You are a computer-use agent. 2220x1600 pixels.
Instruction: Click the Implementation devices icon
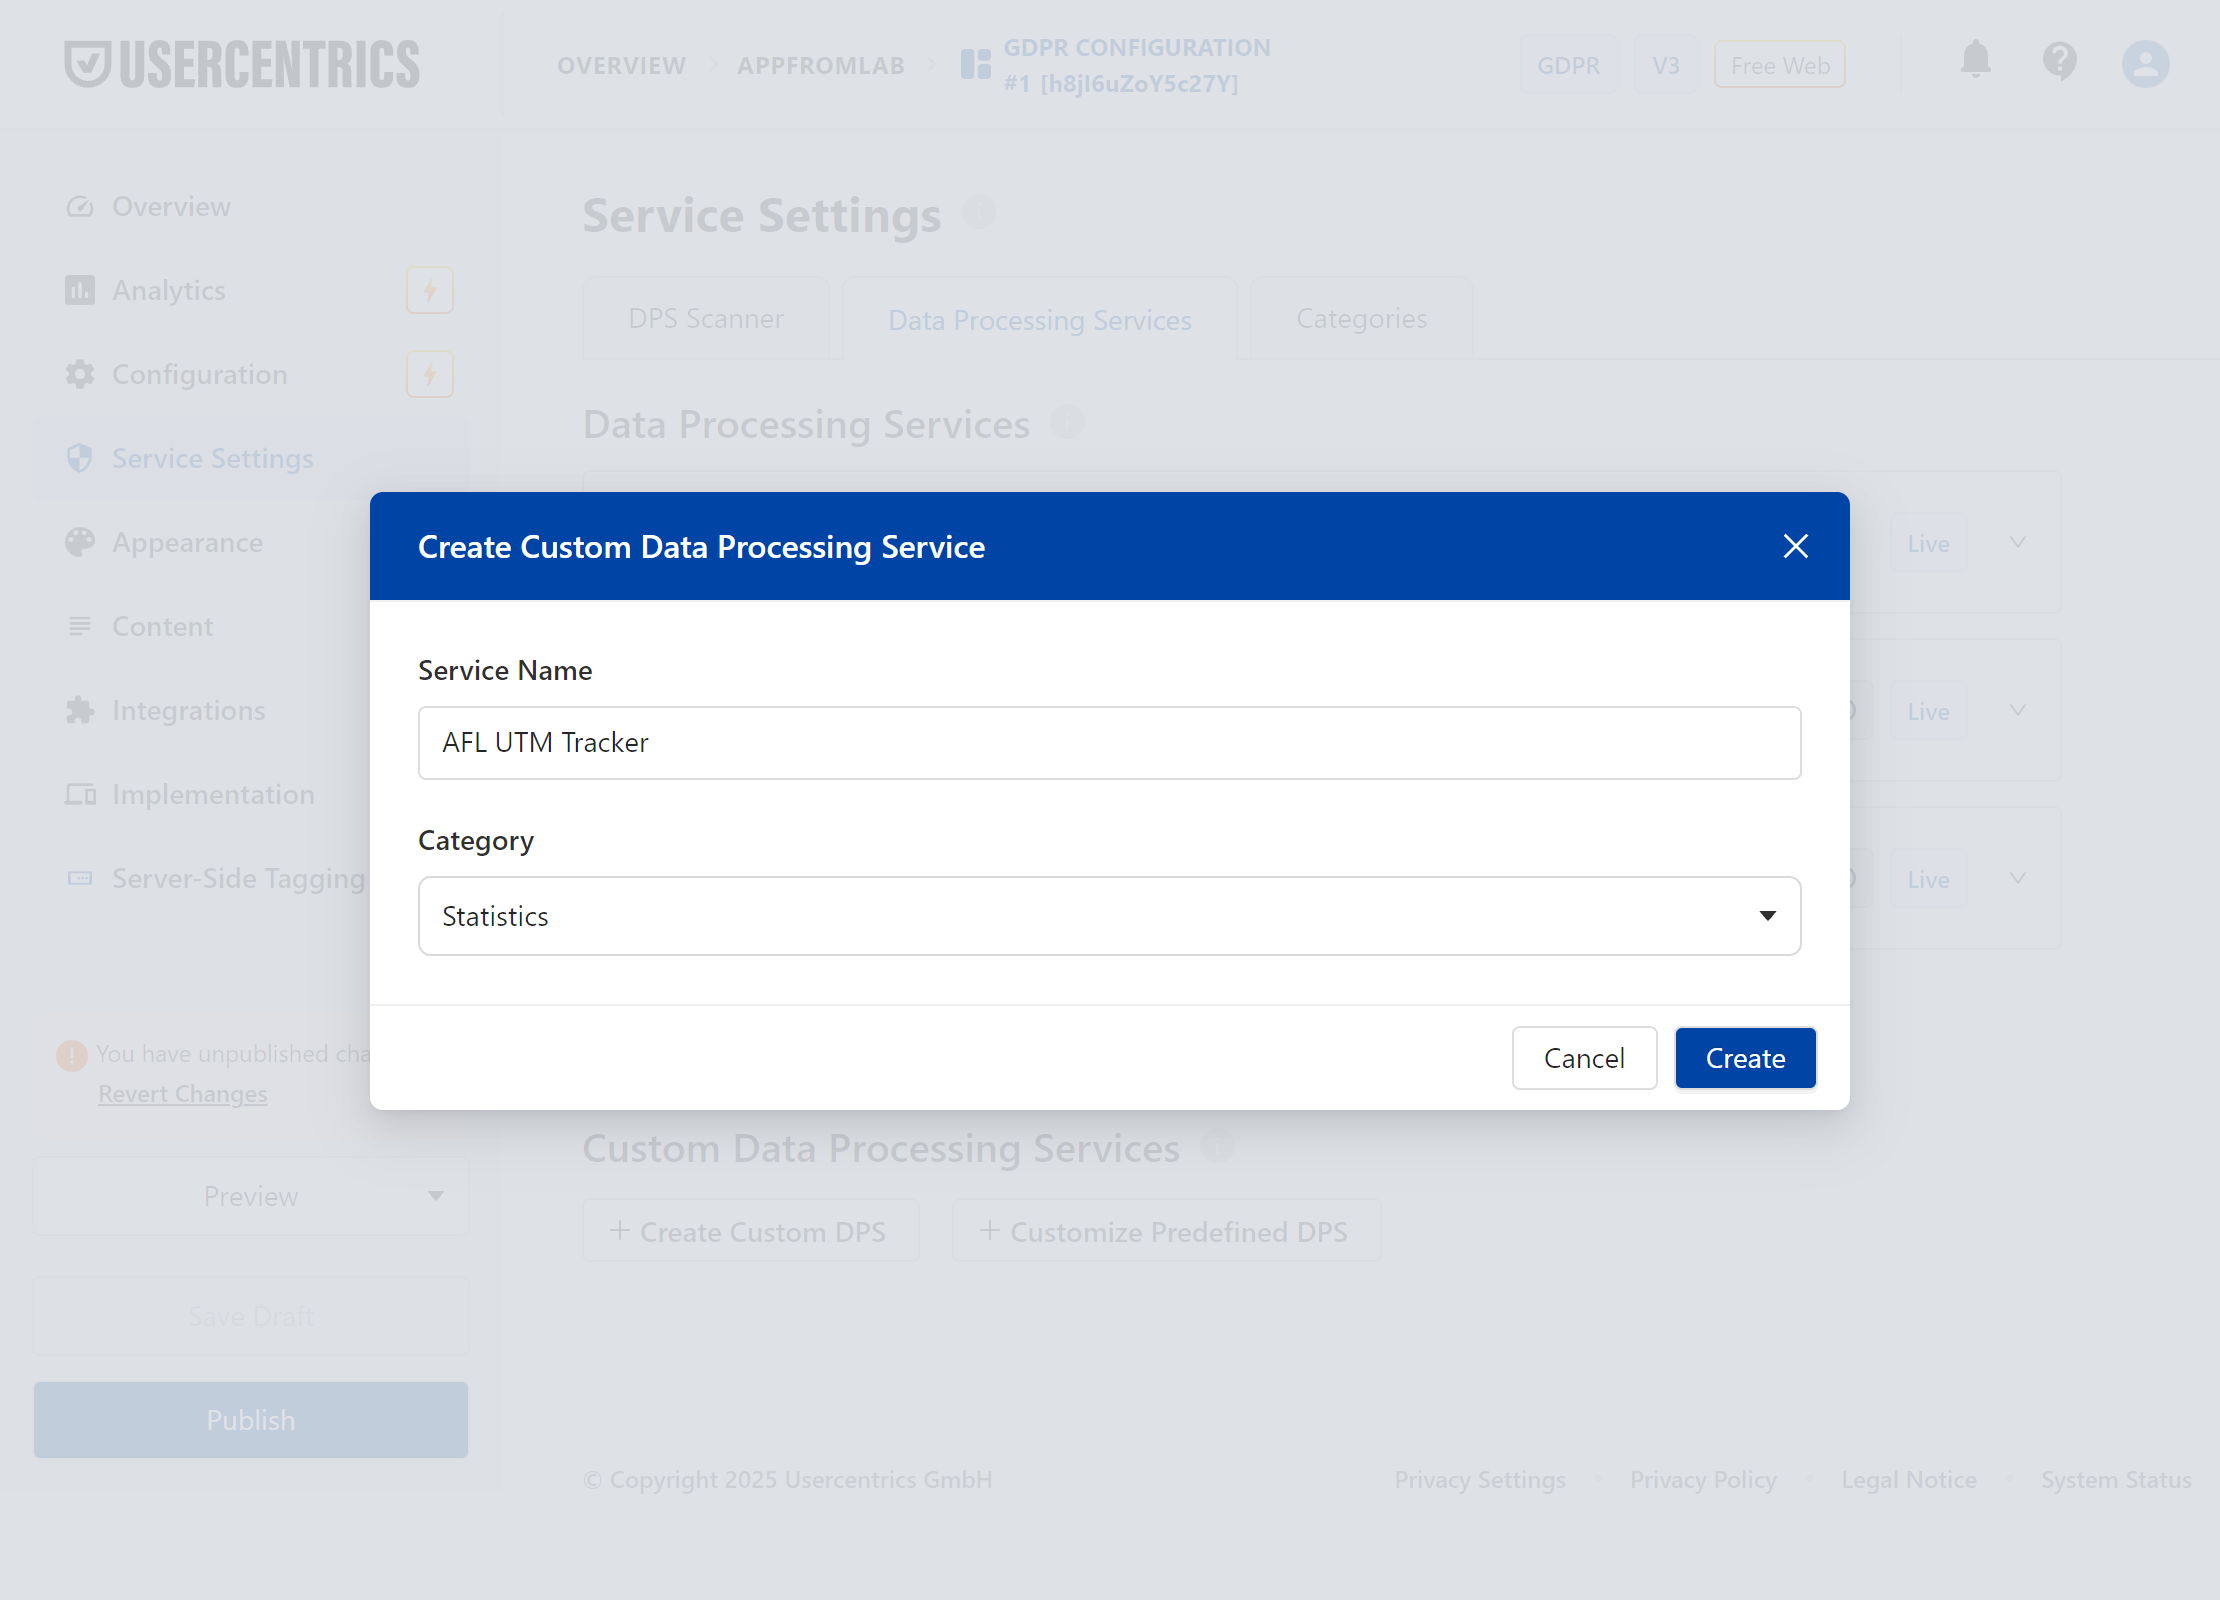[x=80, y=794]
